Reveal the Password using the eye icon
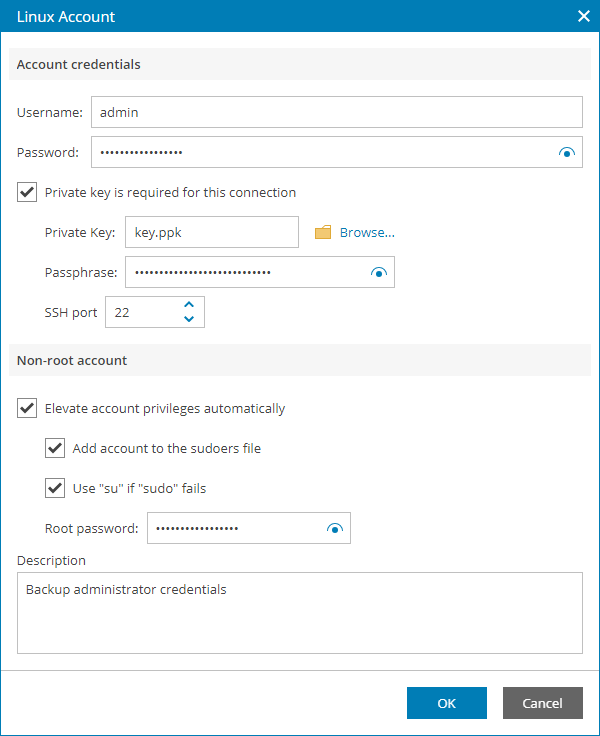Viewport: 600px width, 736px height. pyautogui.click(x=567, y=153)
